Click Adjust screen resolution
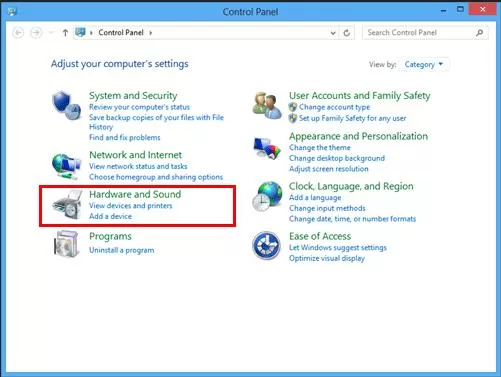 (x=329, y=169)
